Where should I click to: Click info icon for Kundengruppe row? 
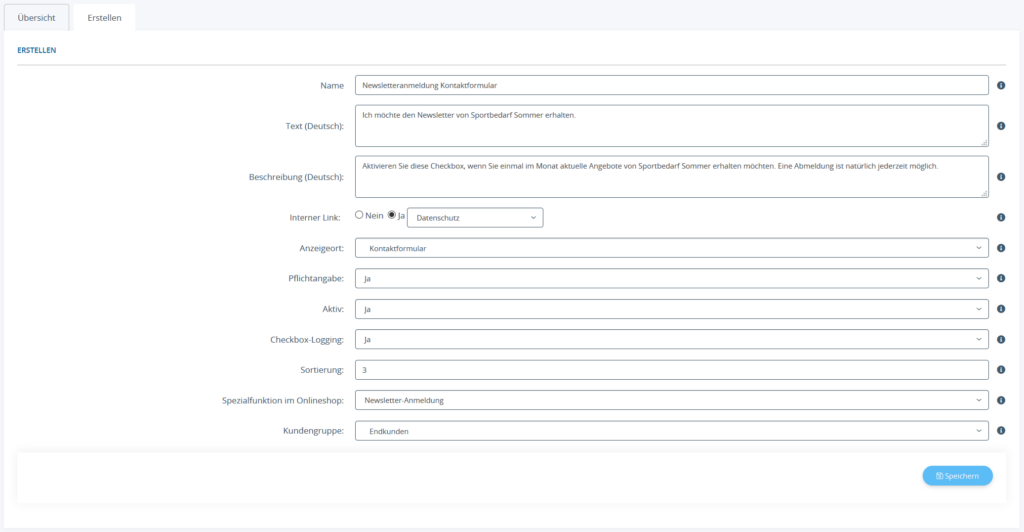1001,431
